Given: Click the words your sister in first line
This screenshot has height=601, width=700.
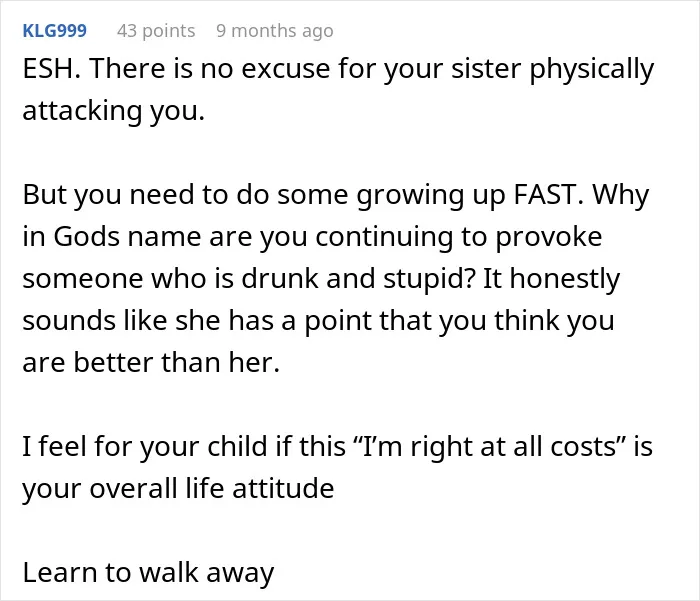Looking at the screenshot, I should click(453, 69).
